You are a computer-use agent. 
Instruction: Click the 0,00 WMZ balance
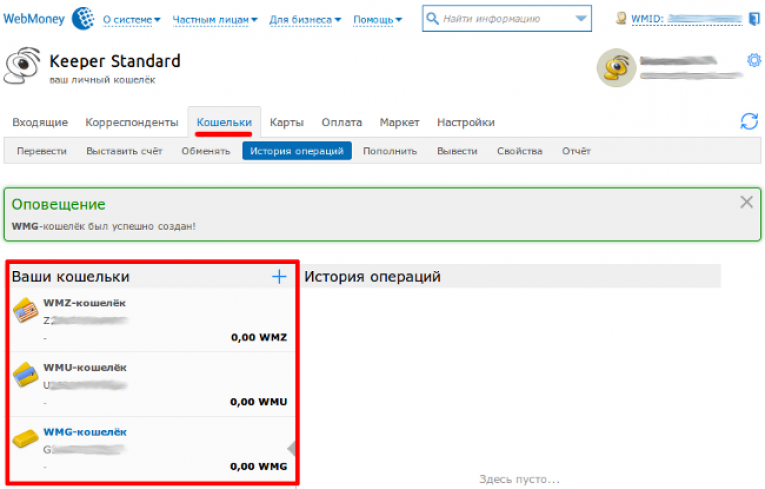coord(259,337)
